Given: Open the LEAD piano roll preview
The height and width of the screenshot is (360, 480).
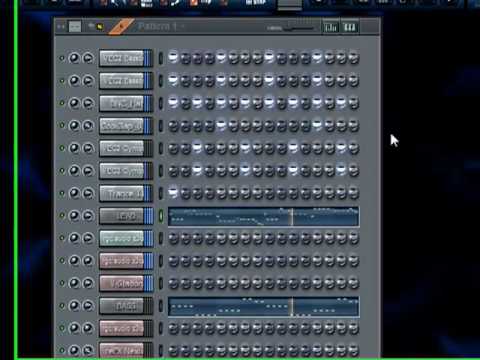Looking at the screenshot, I should 263,216.
